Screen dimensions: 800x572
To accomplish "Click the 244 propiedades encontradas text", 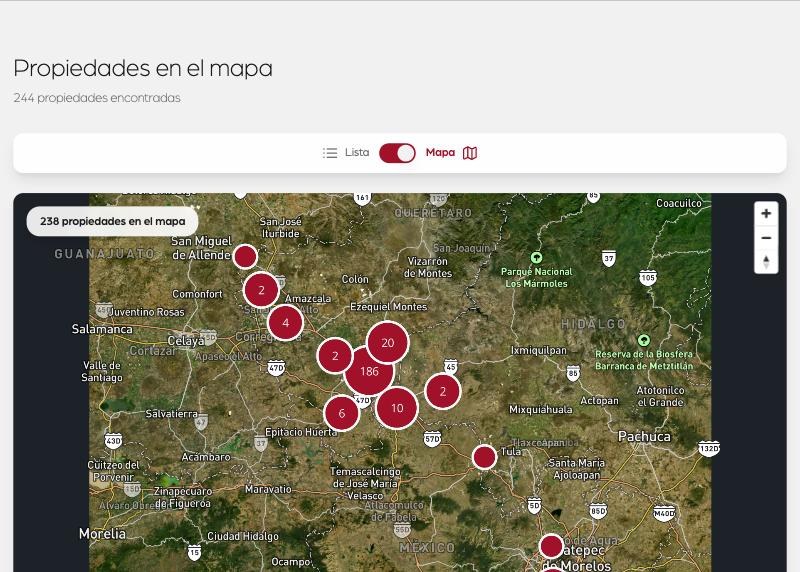I will 97,97.
